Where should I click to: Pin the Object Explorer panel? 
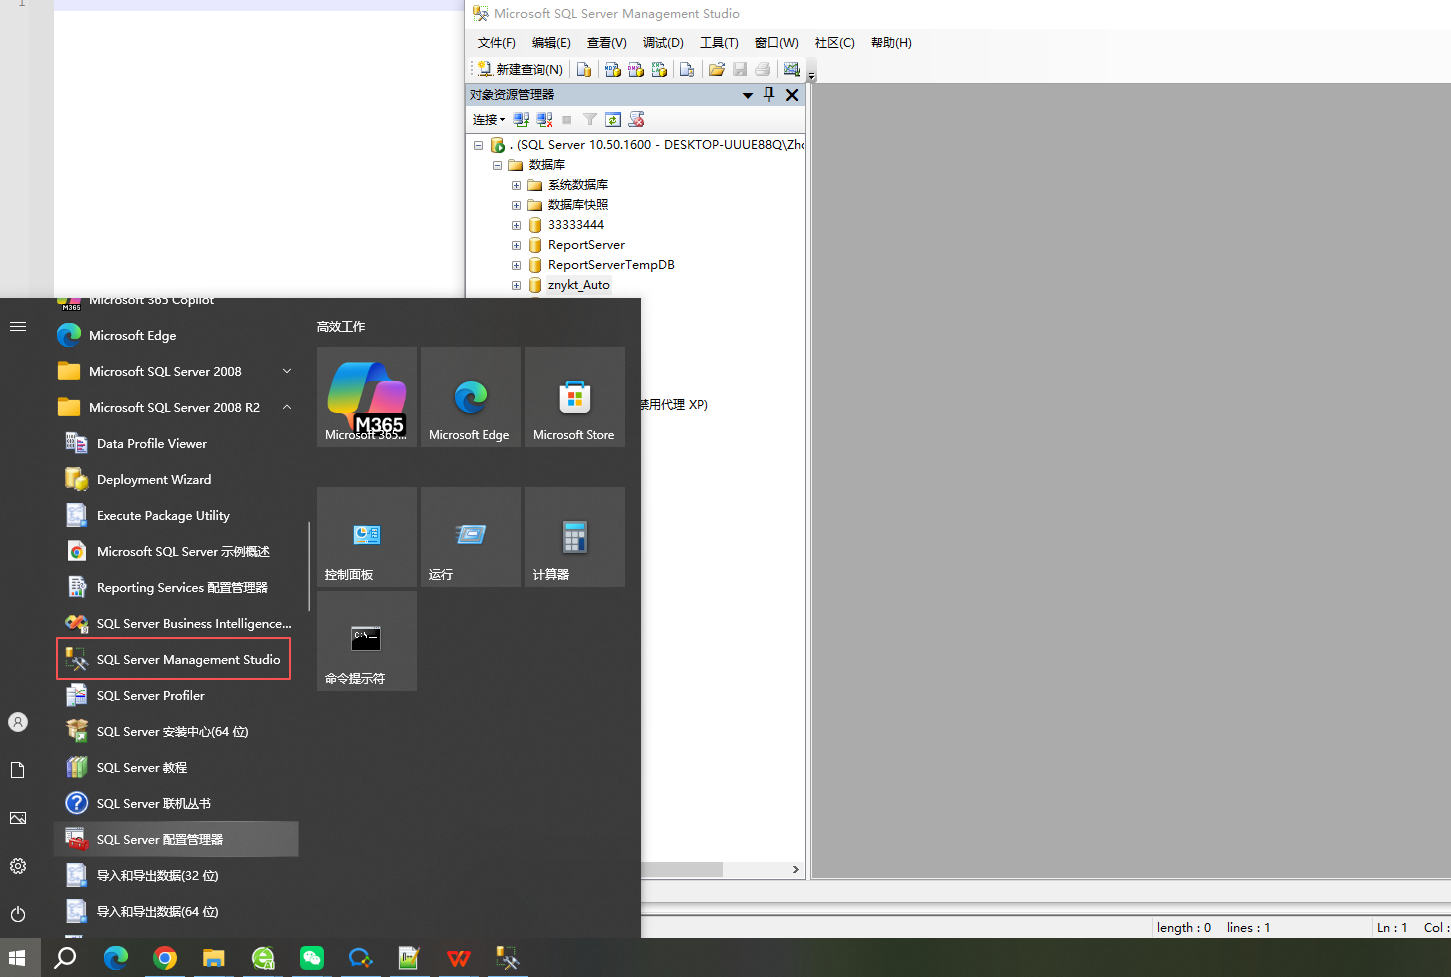769,94
